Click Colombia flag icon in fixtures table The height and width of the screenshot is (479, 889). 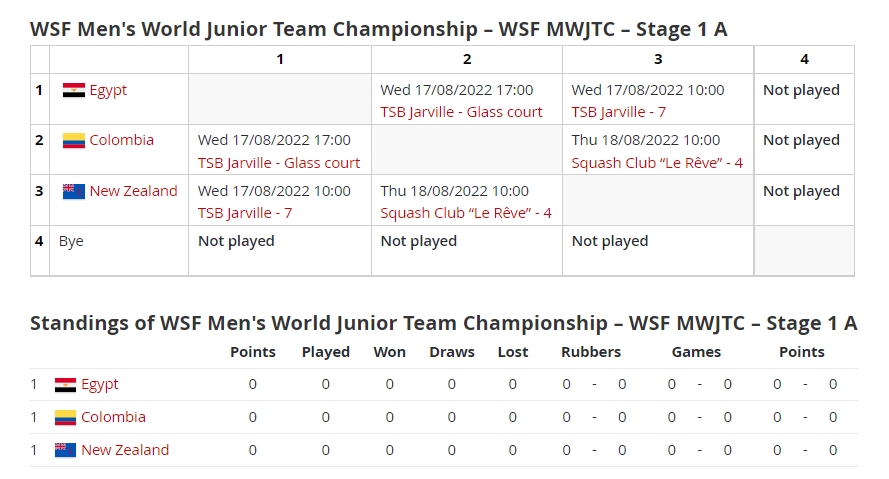point(73,140)
